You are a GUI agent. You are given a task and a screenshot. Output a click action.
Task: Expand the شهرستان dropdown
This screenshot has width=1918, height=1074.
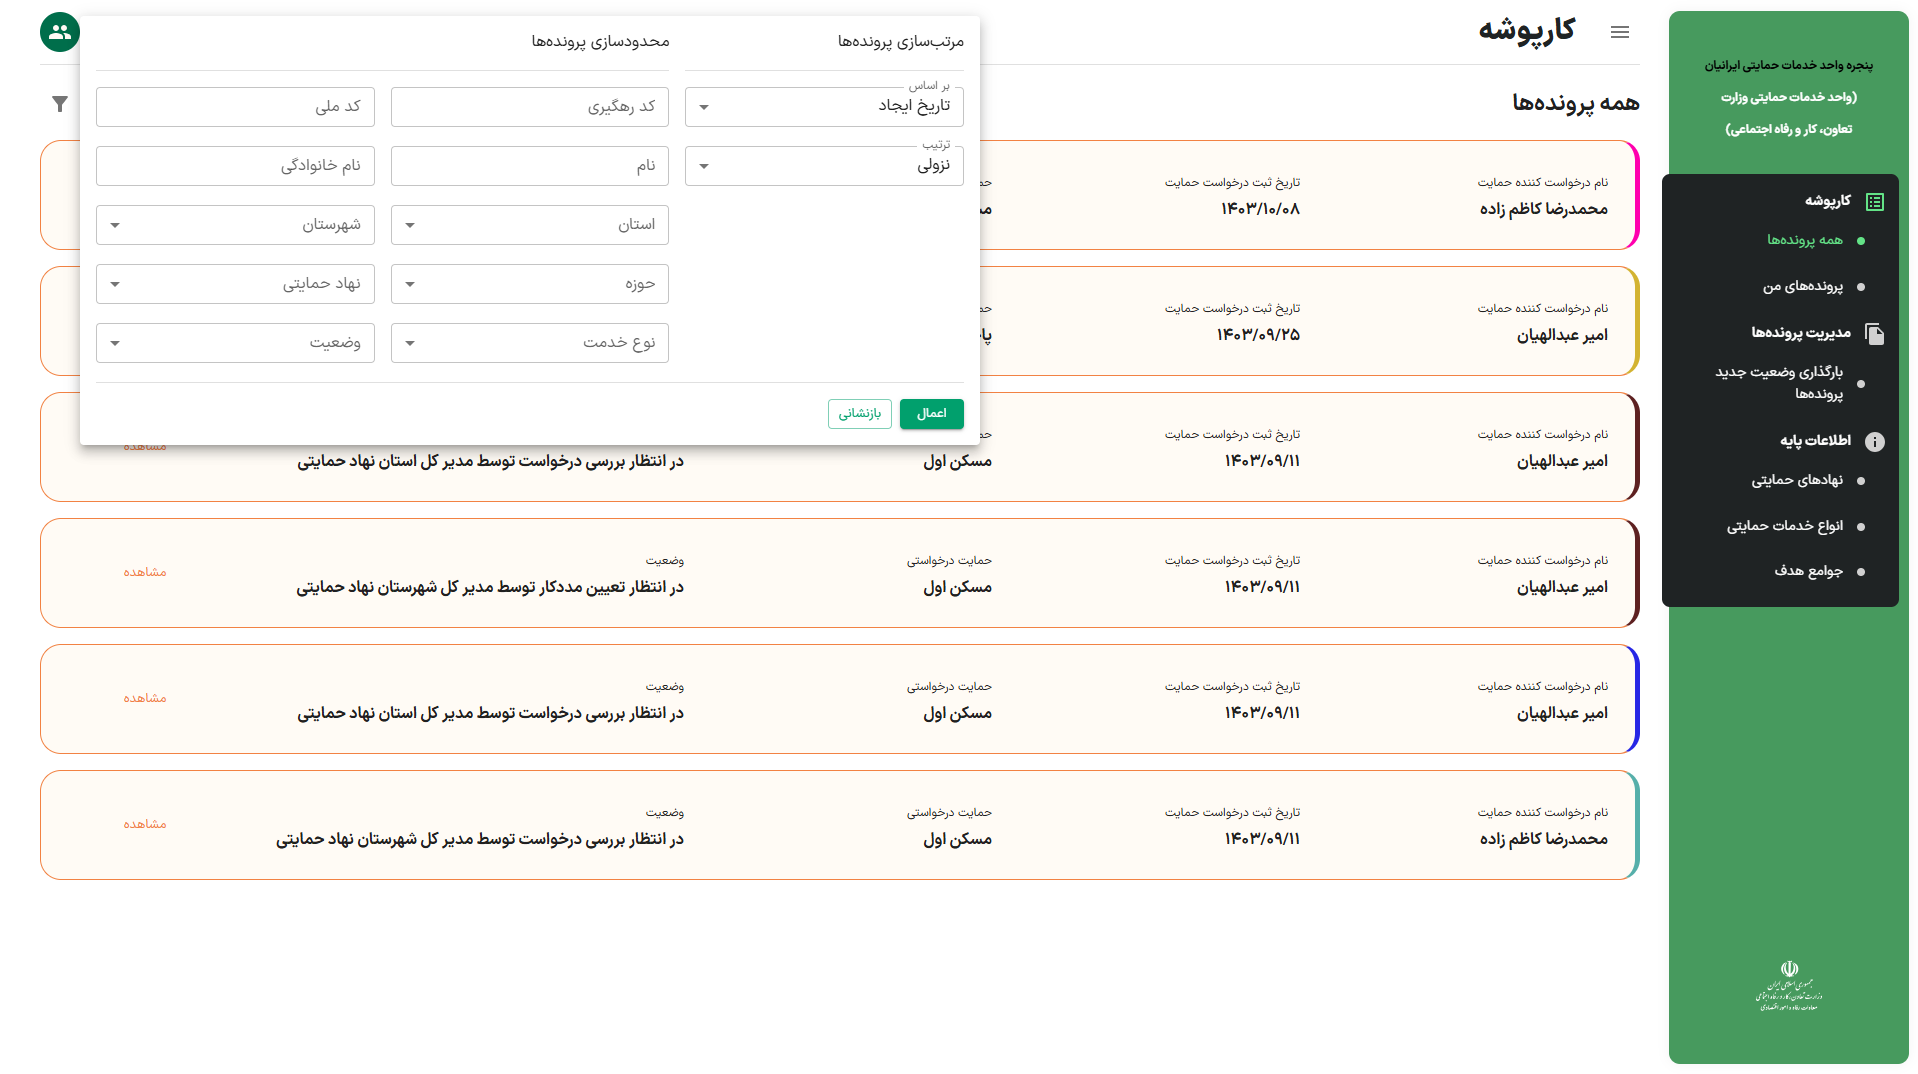click(235, 225)
